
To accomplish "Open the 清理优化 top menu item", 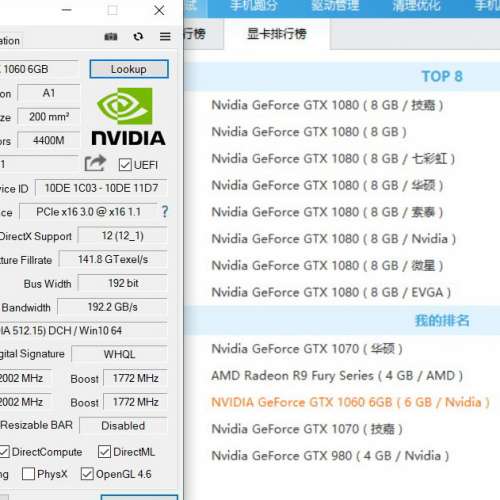I will pos(416,6).
